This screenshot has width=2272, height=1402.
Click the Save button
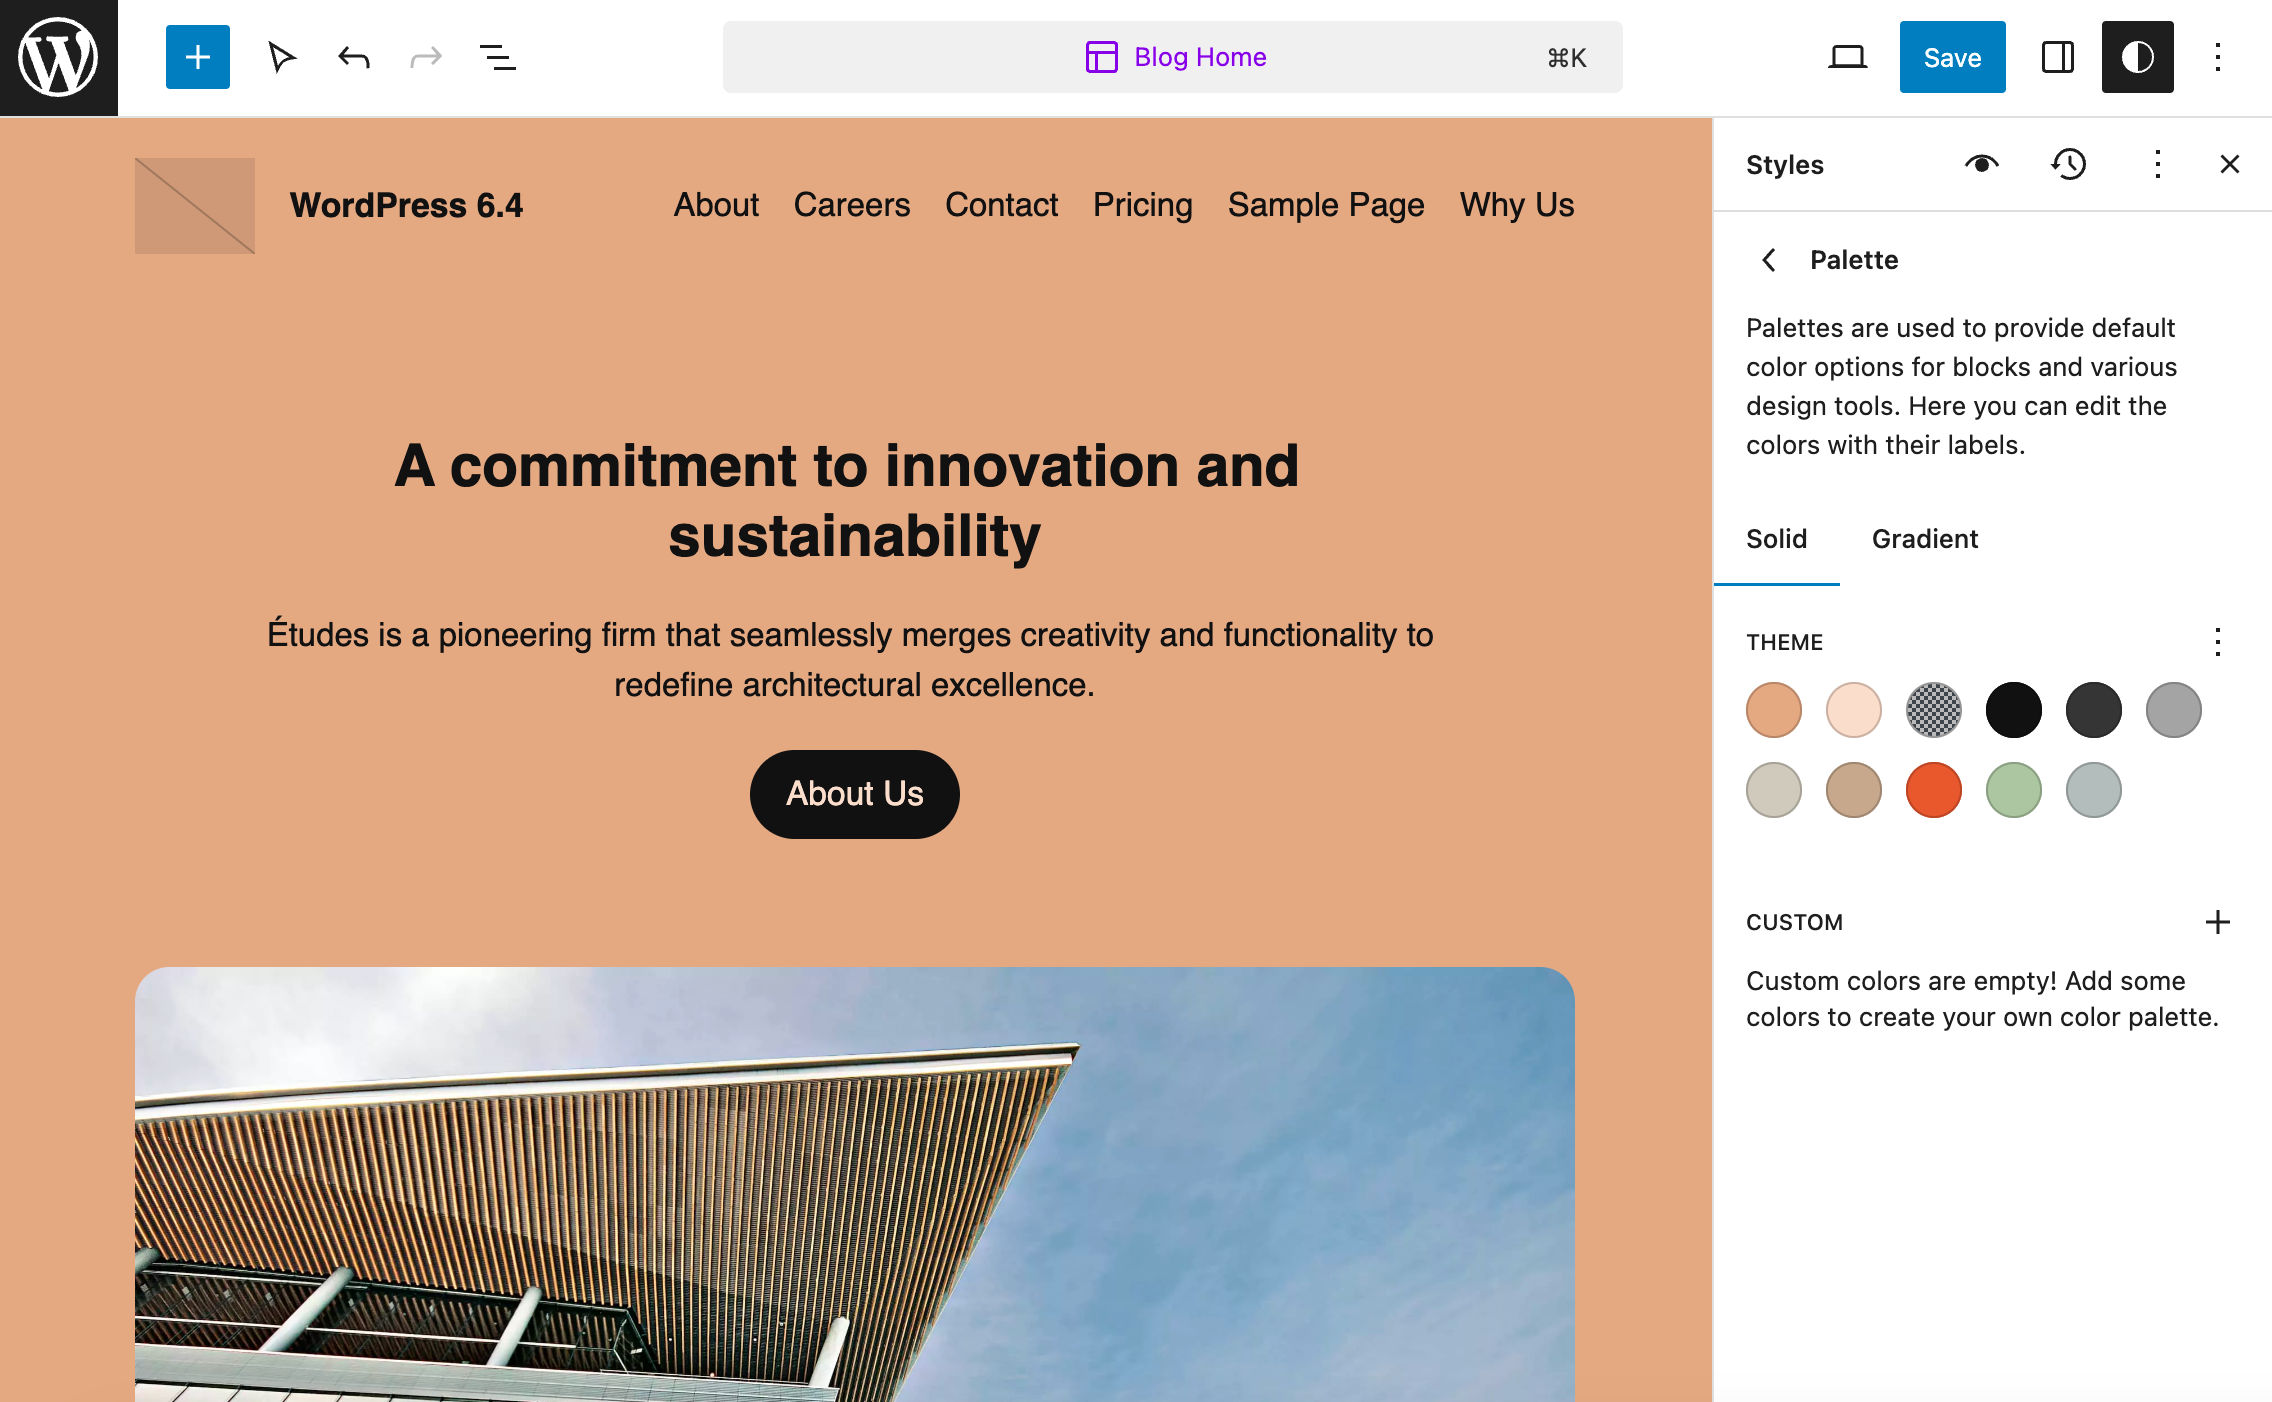1951,57
